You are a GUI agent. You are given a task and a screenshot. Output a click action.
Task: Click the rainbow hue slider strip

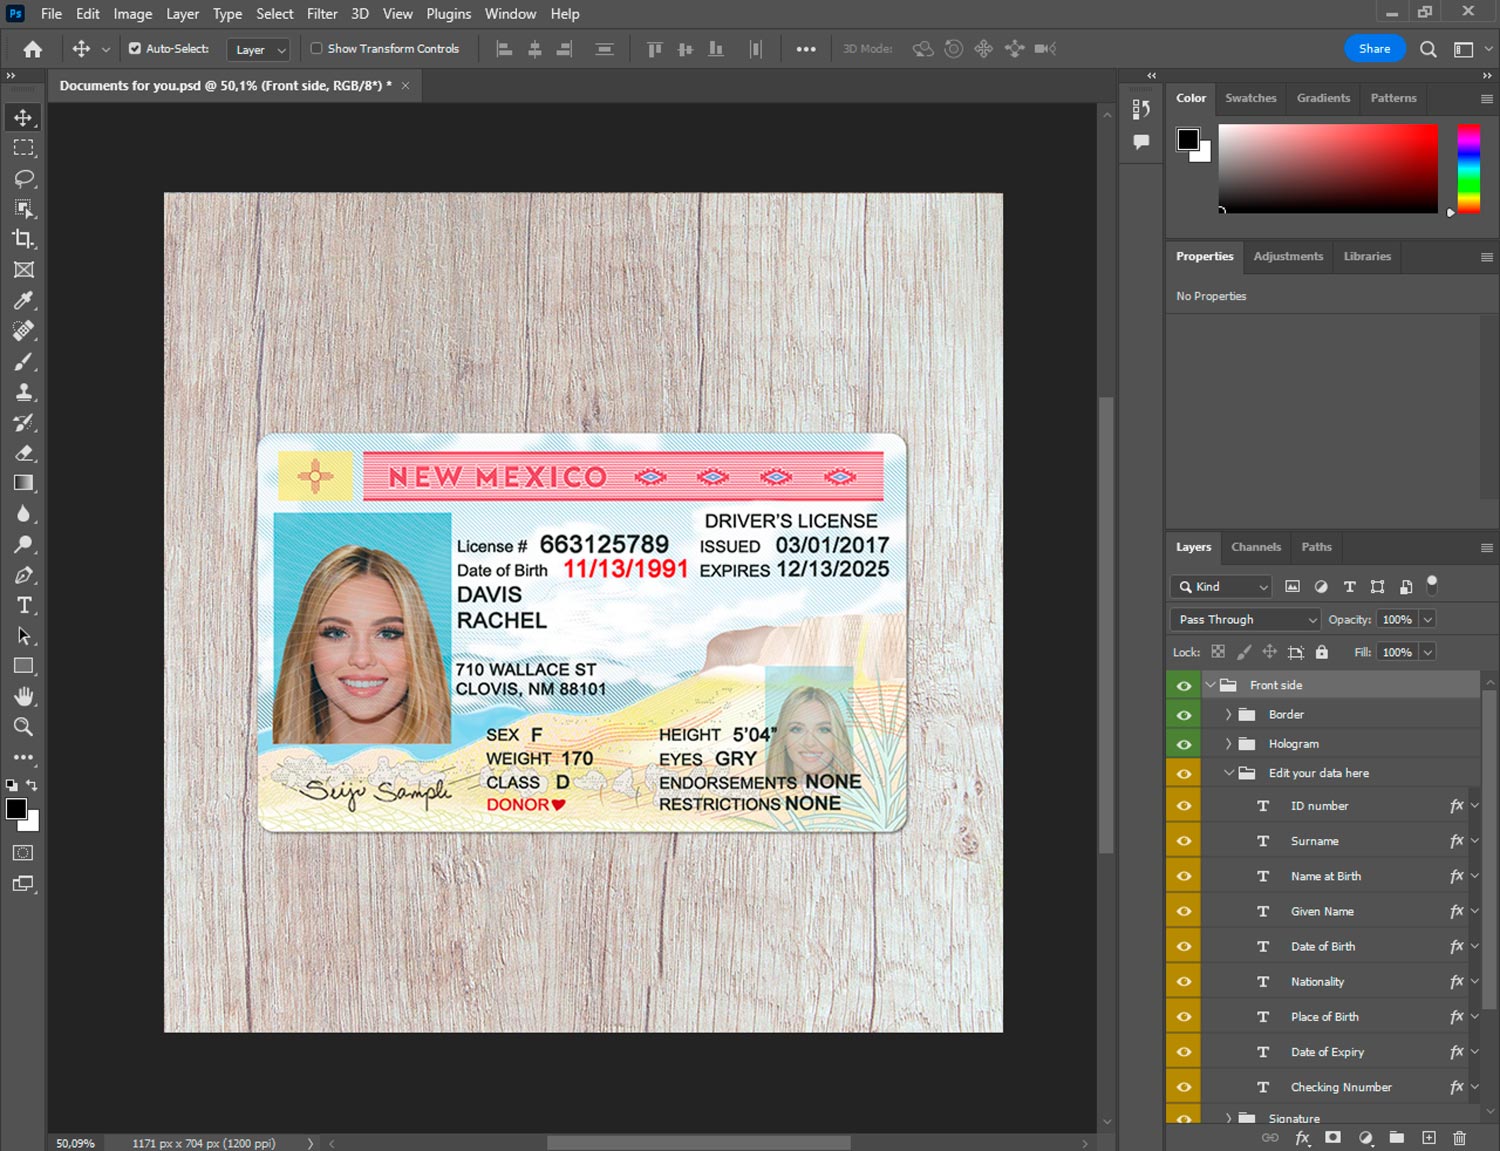point(1468,168)
